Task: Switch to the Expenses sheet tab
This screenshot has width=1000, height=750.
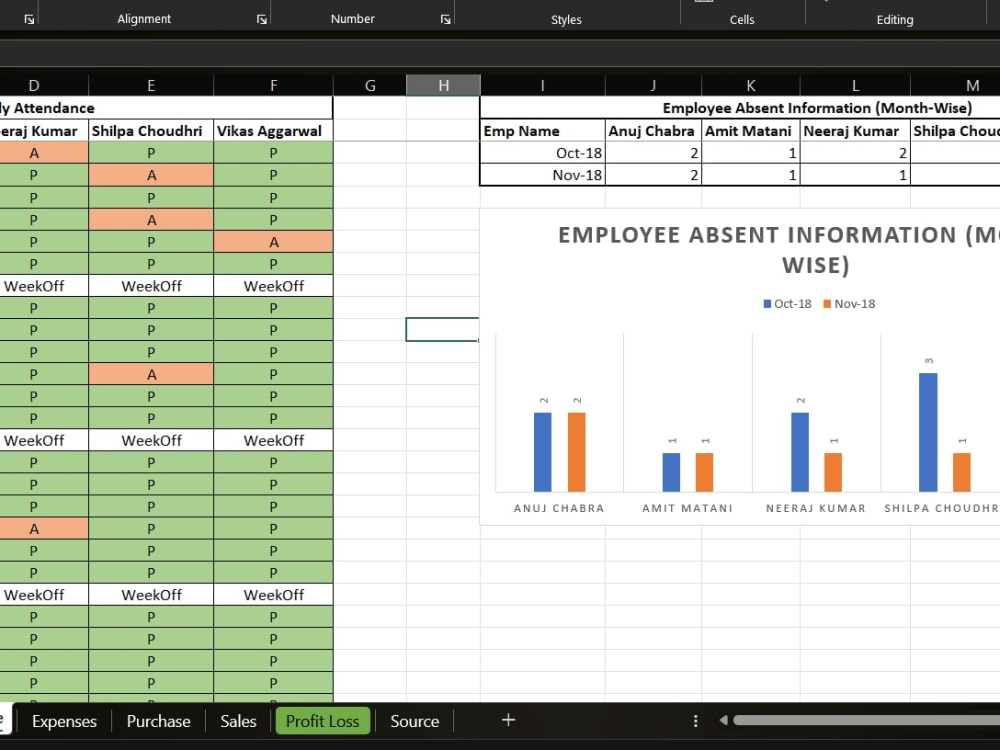Action: click(x=64, y=721)
